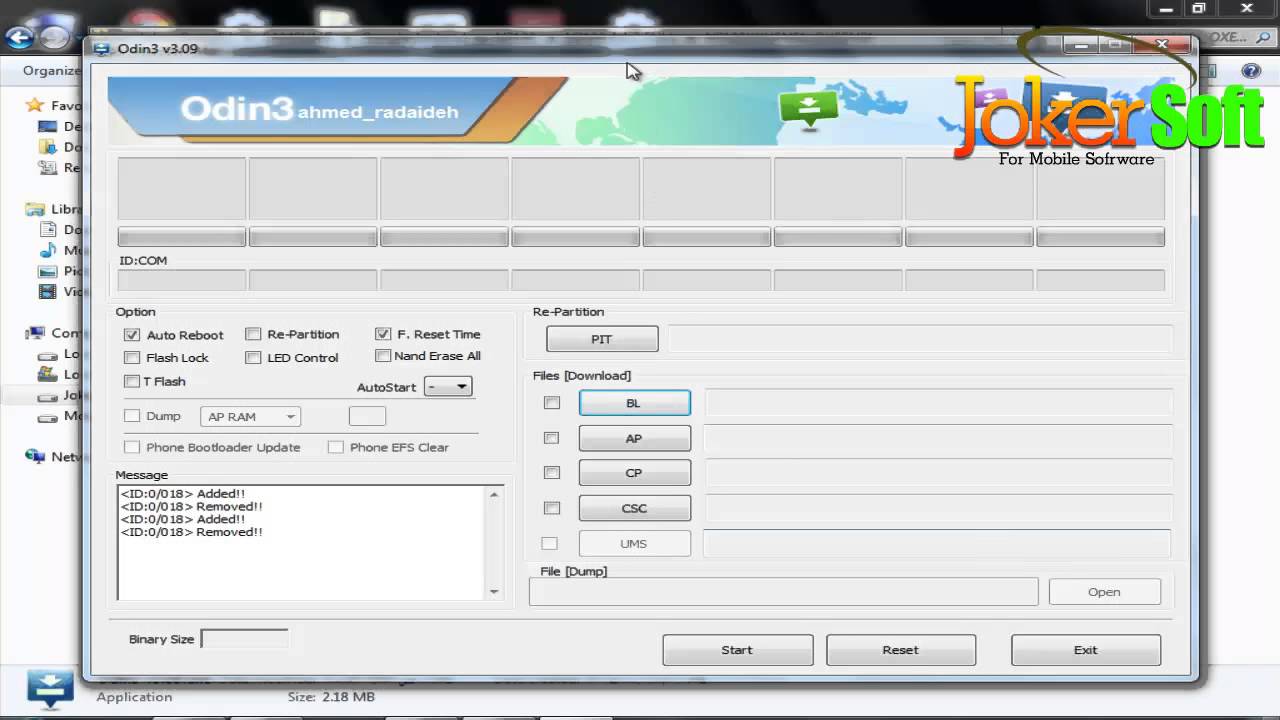The image size is (1280, 720).
Task: Click the PIT file path field
Action: [x=920, y=339]
